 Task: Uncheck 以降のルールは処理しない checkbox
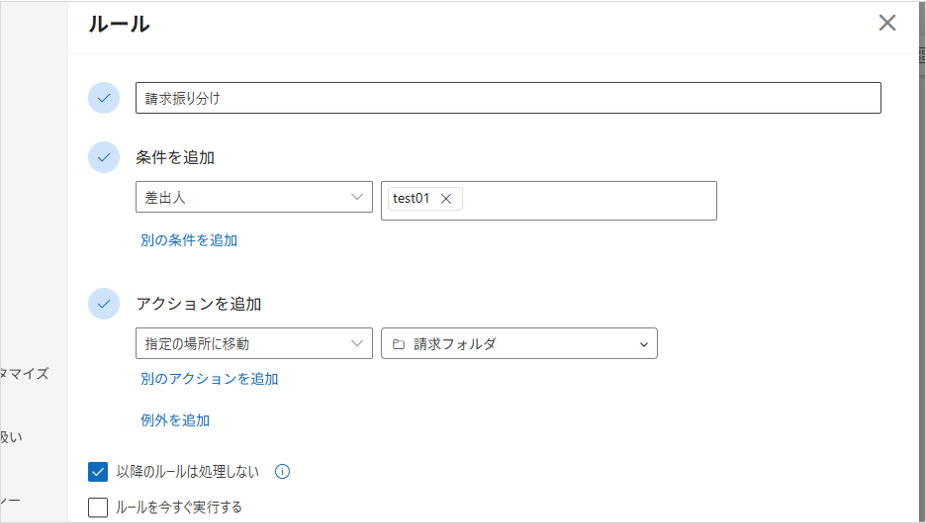tap(98, 472)
